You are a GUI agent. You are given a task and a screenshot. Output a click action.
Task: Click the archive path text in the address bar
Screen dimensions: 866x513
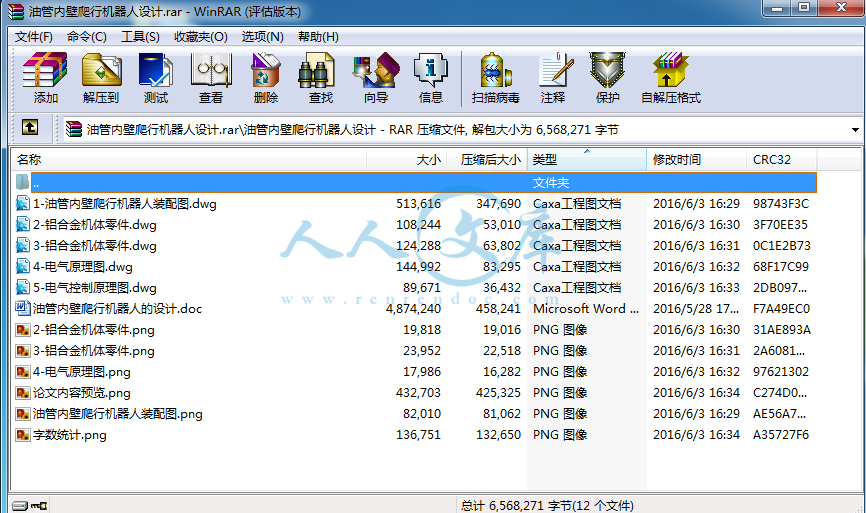[x=352, y=130]
